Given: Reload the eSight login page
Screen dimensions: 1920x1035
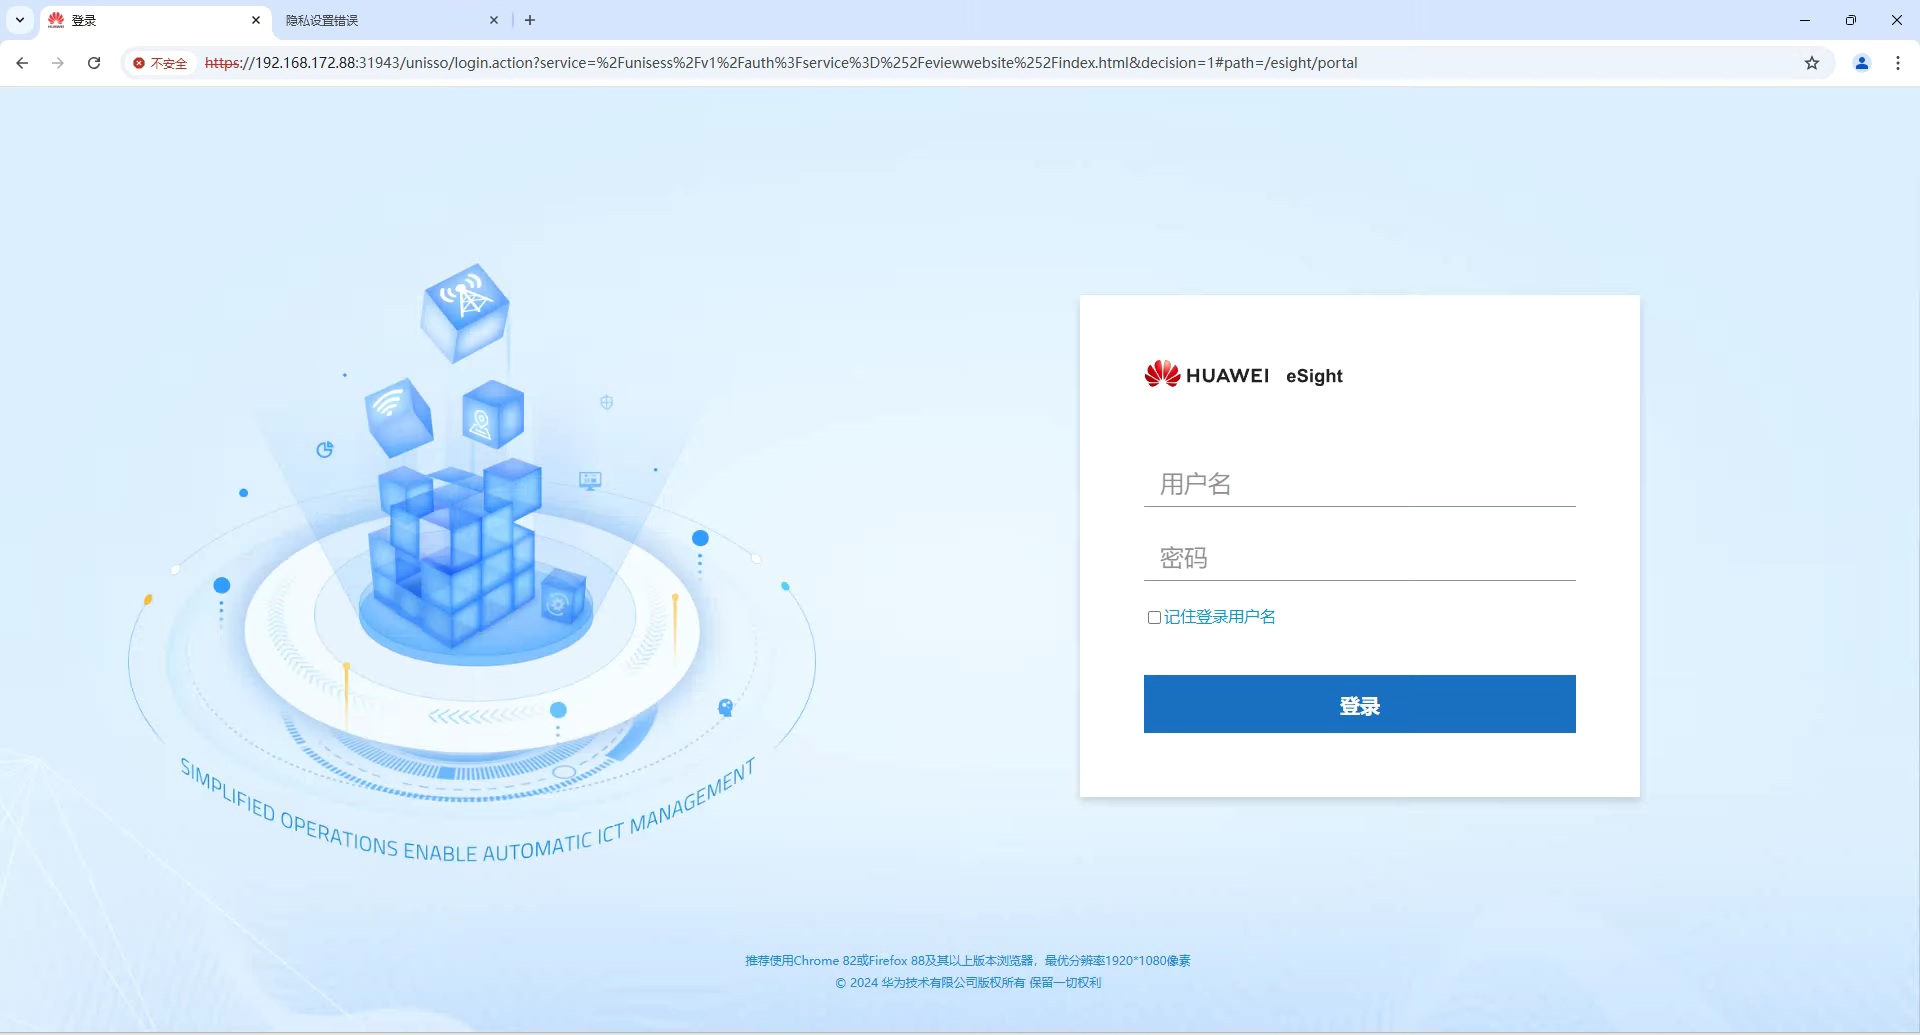Looking at the screenshot, I should click(x=94, y=63).
